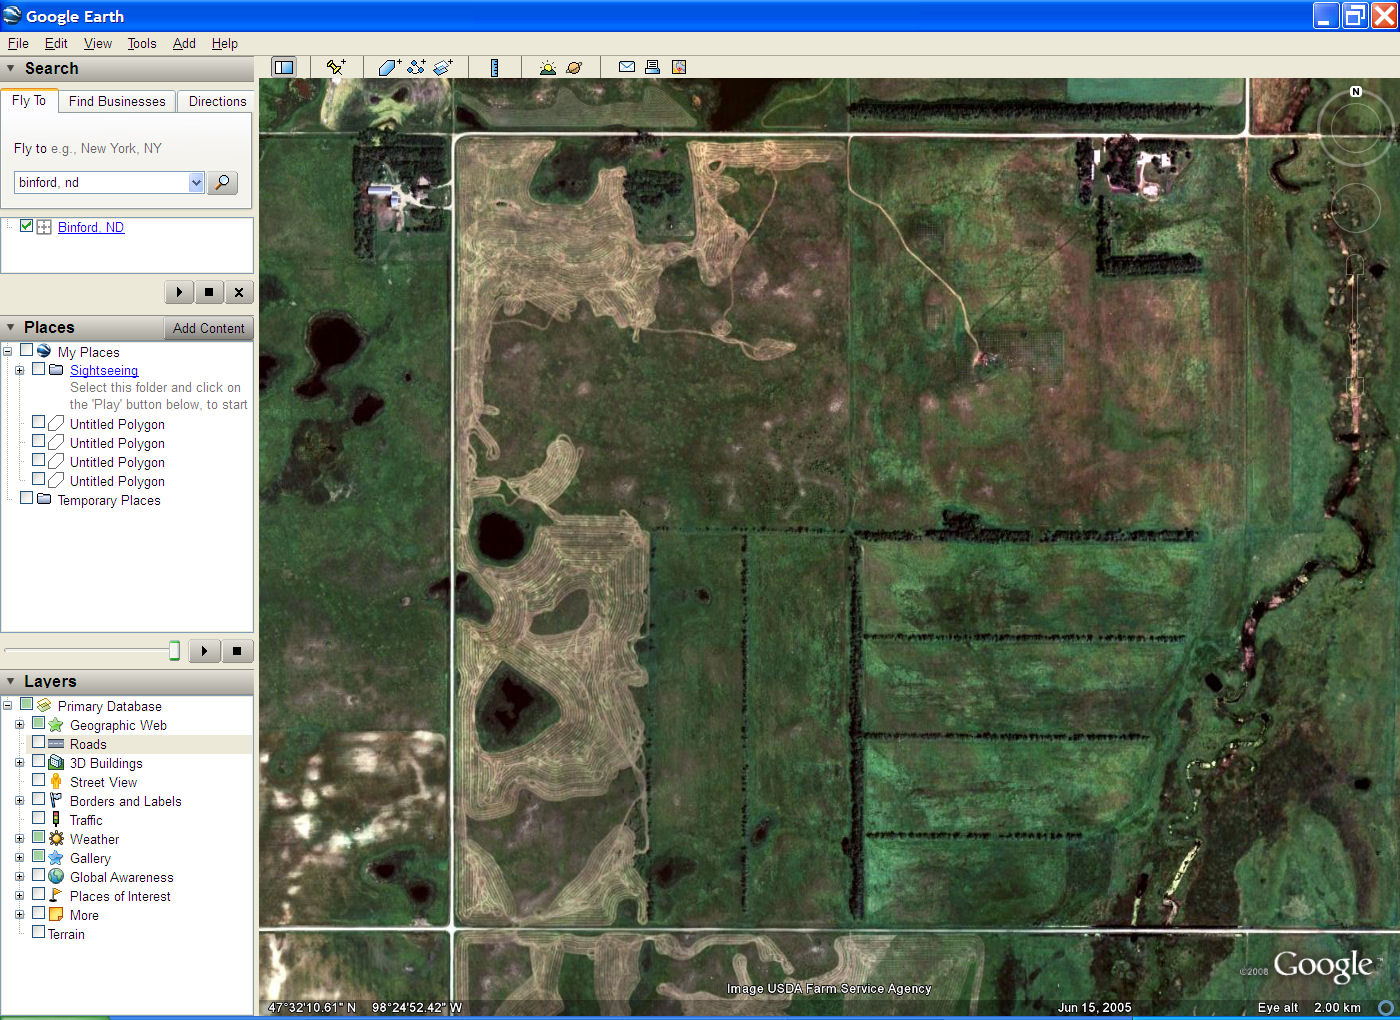Screen dimensions: 1400x1020
Task: Toggle the sidebar visibility toolbar icon
Action: [284, 67]
